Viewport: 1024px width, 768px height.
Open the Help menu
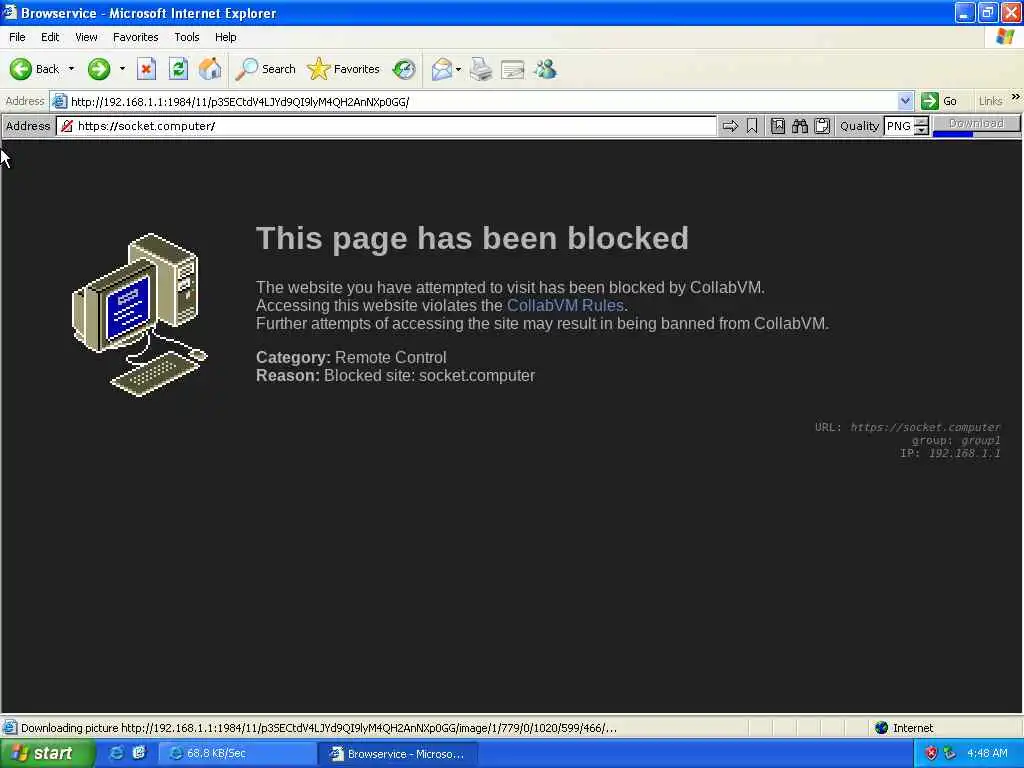(x=225, y=37)
